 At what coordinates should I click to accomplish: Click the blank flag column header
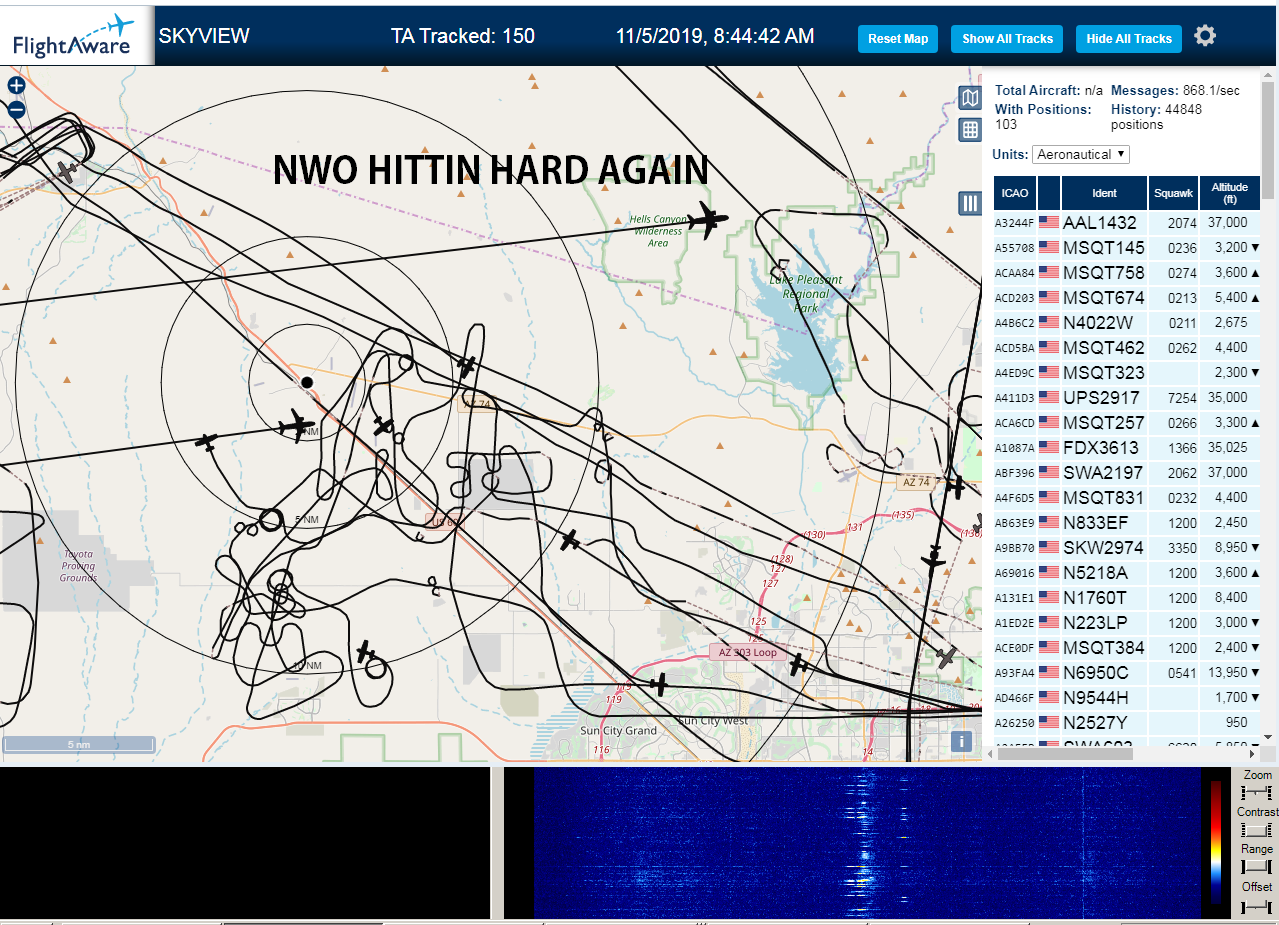(1049, 193)
